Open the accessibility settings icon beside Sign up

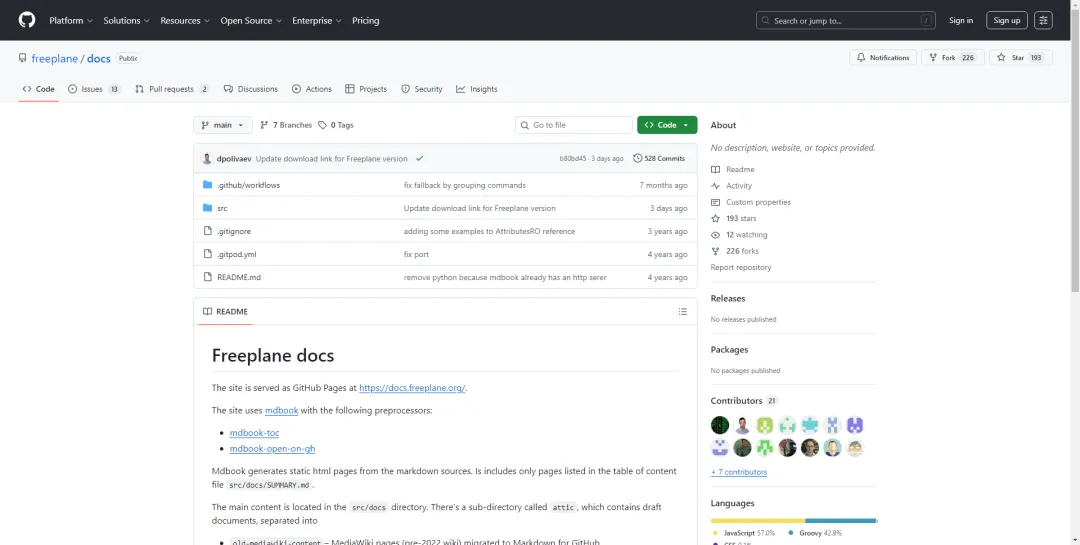[x=1043, y=21]
